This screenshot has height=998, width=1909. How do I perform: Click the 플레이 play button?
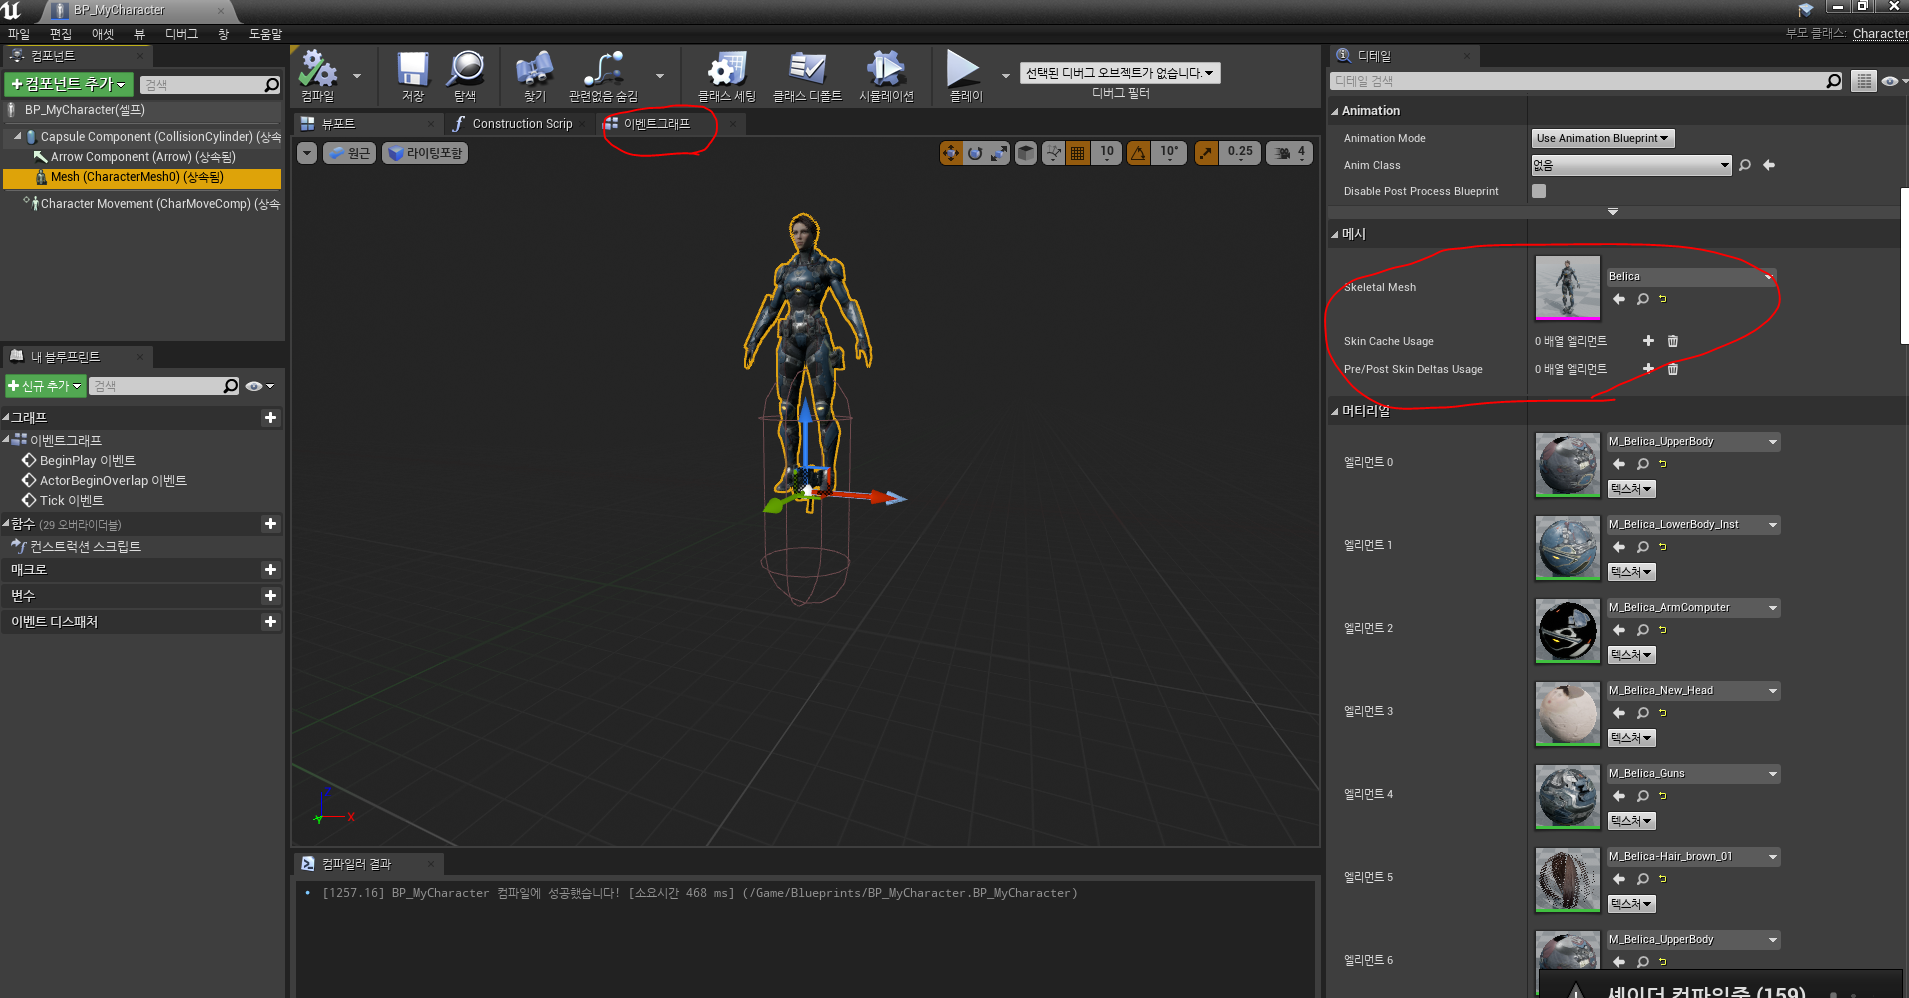(x=965, y=75)
